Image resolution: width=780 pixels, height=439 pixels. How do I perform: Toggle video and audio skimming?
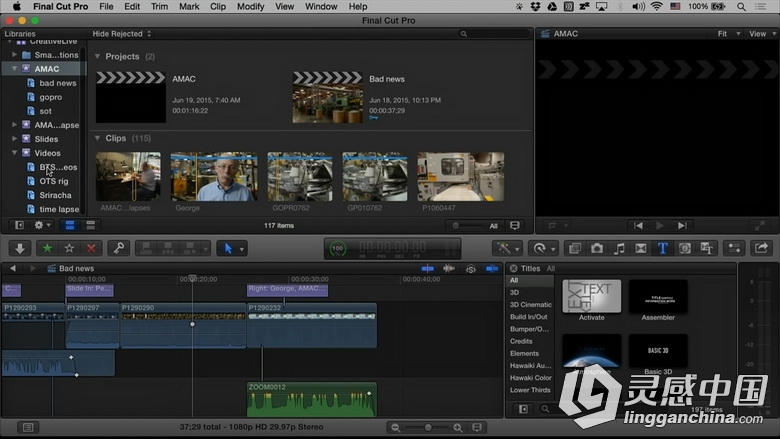pyautogui.click(x=427, y=268)
